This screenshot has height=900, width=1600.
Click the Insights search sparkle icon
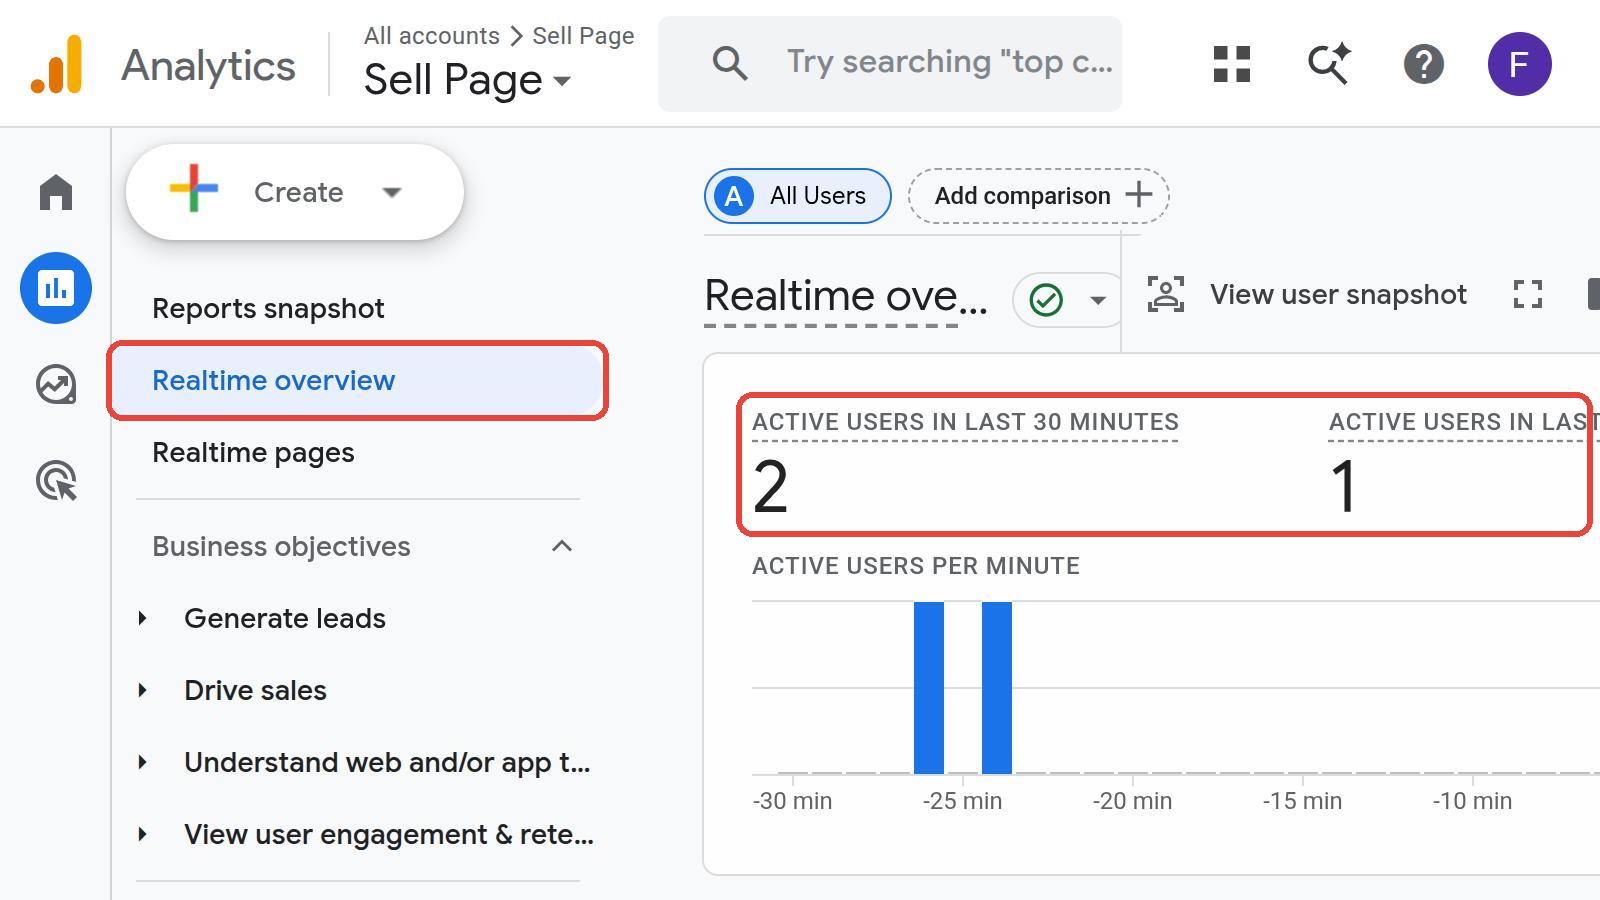pyautogui.click(x=1329, y=64)
